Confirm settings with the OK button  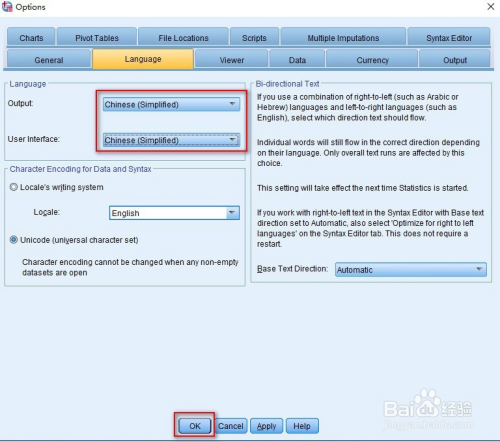(195, 426)
